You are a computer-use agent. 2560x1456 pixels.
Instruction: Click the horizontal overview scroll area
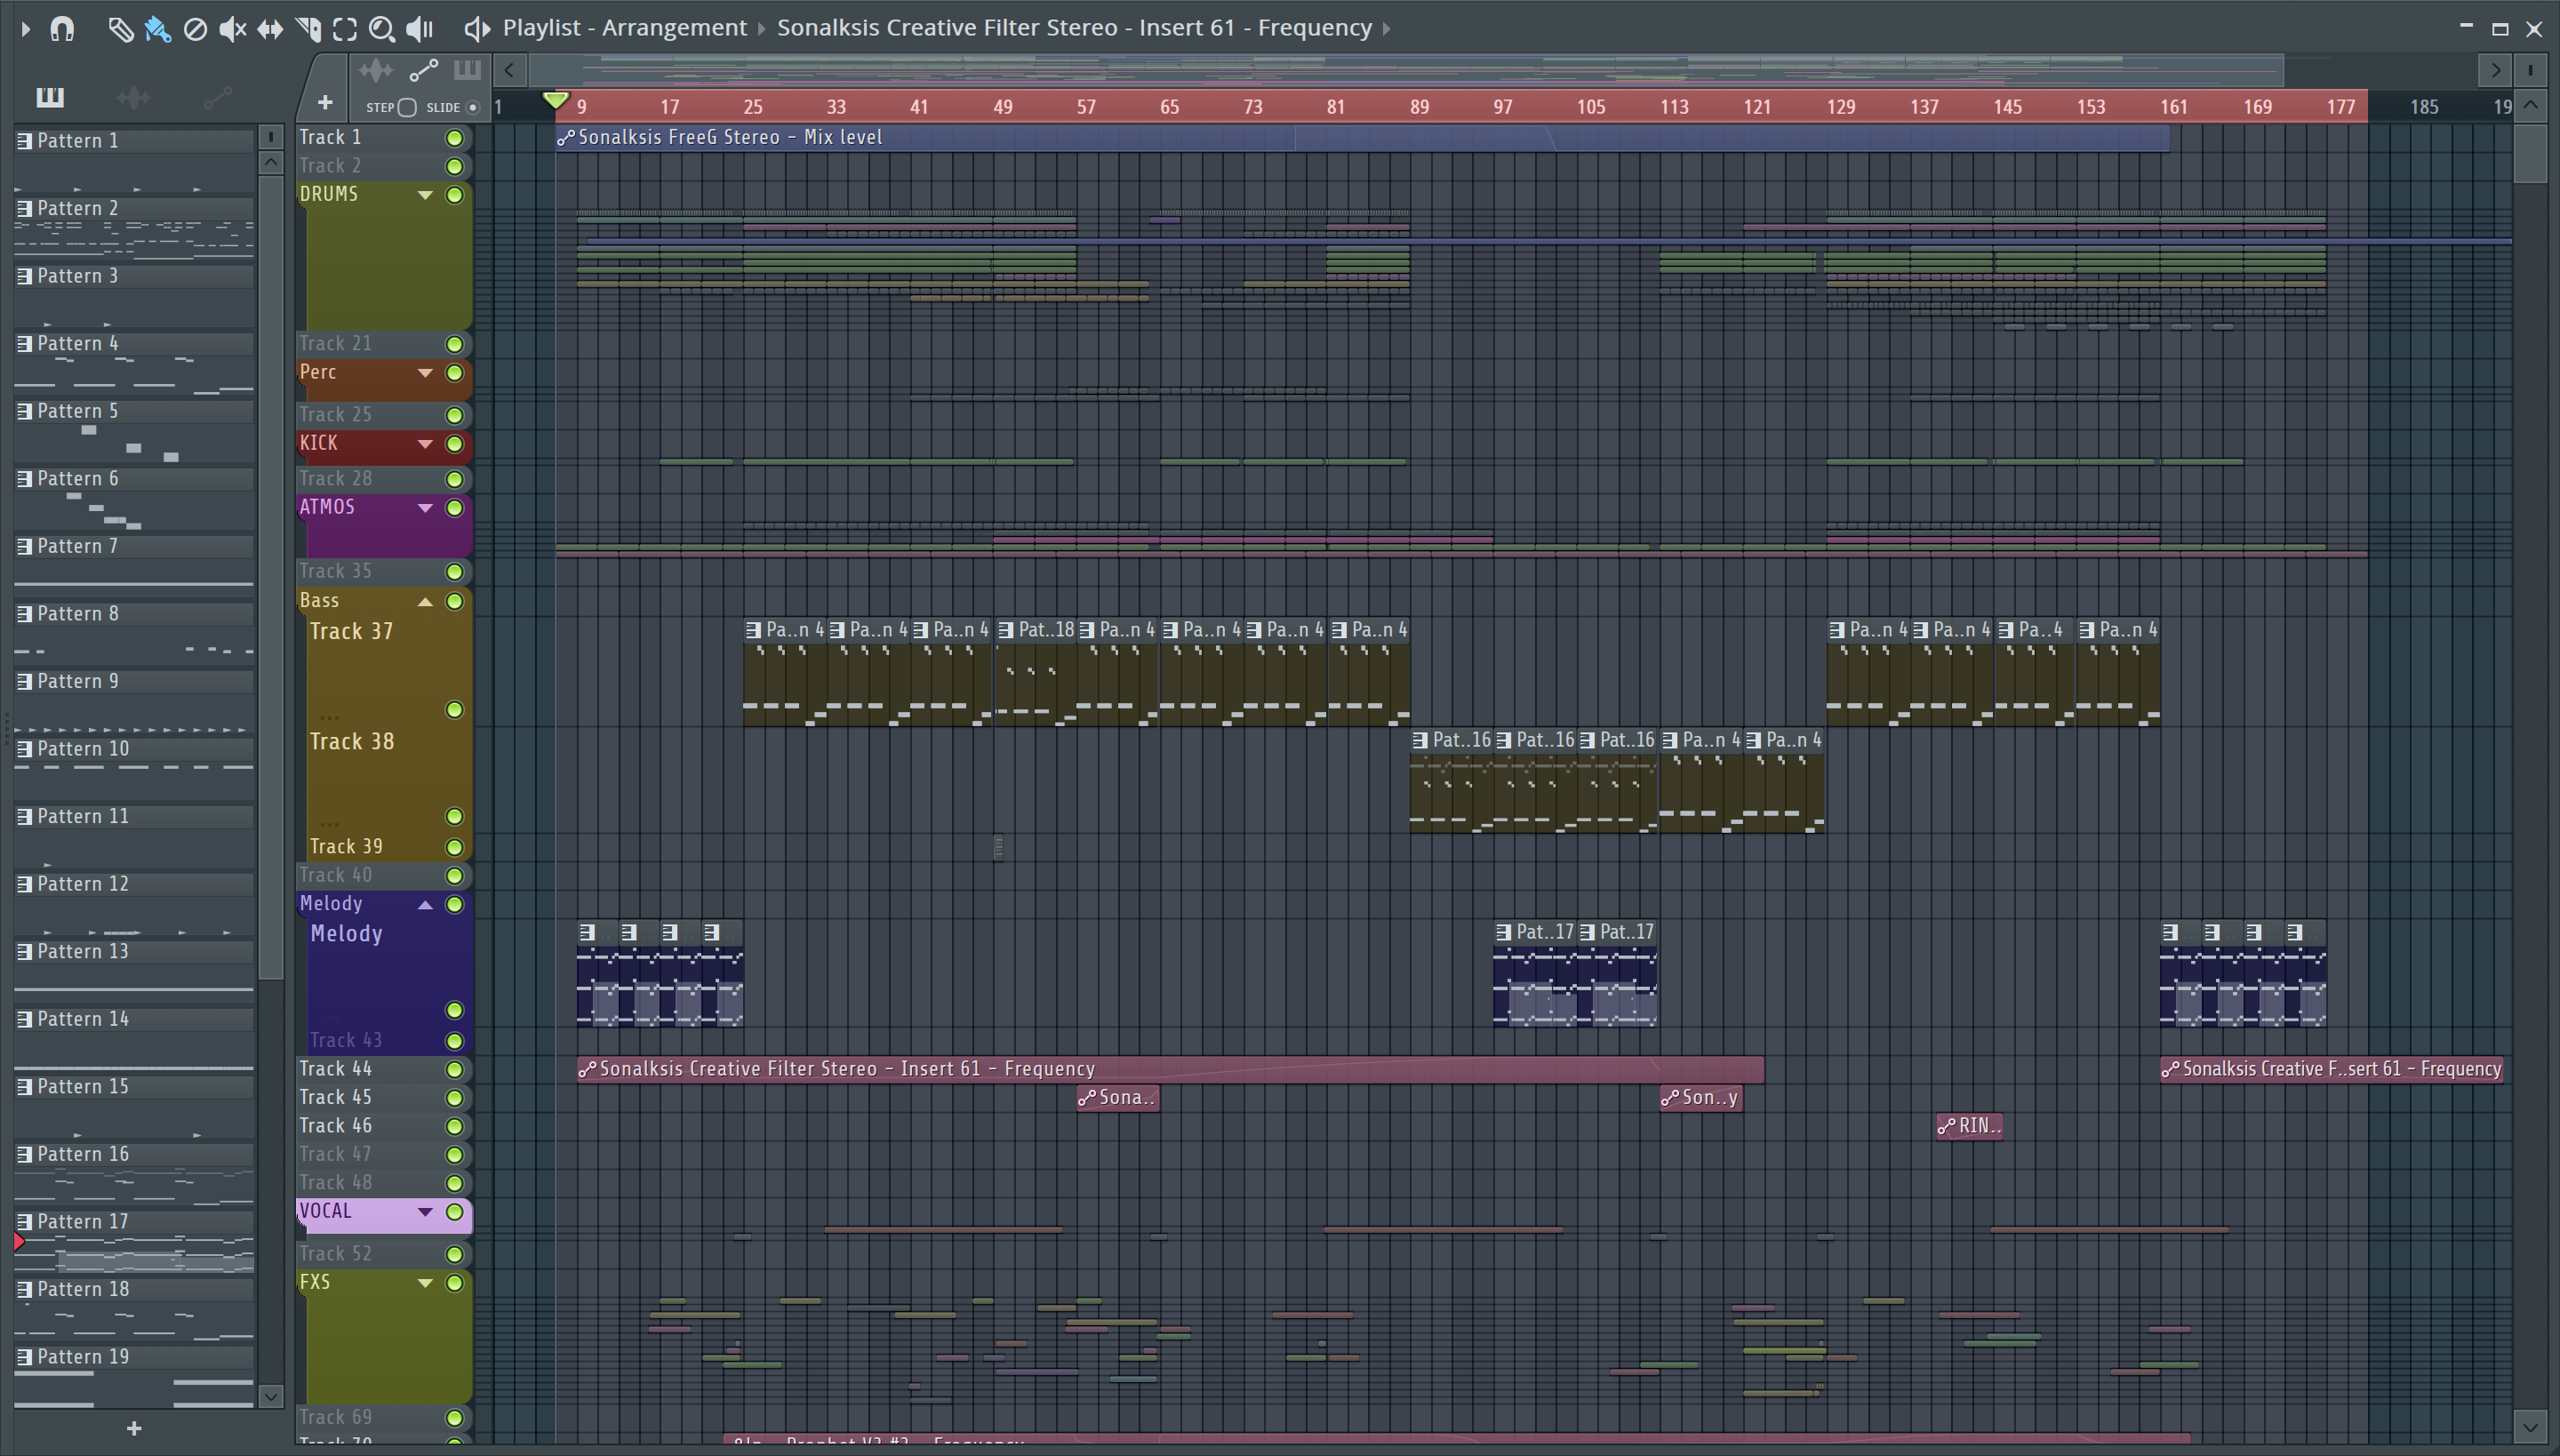pos(1405,70)
